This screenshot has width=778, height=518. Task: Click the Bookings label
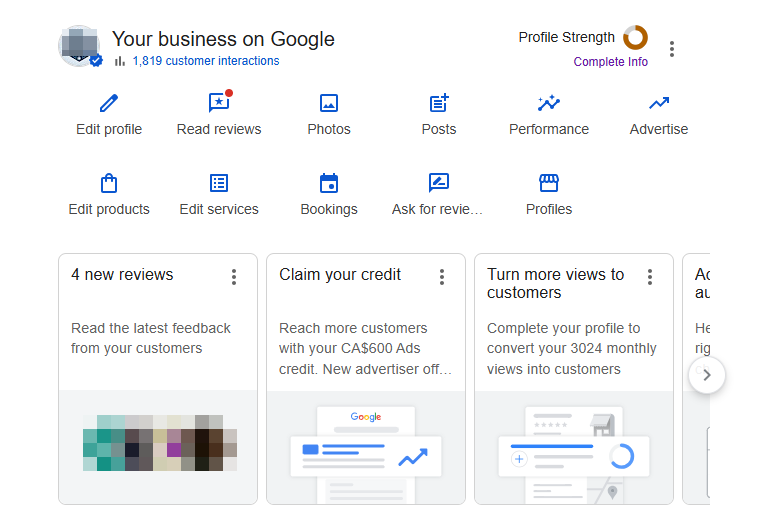329,209
